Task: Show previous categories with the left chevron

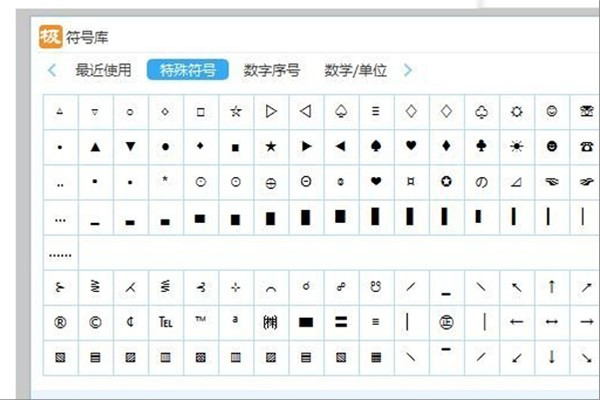Action: point(52,70)
